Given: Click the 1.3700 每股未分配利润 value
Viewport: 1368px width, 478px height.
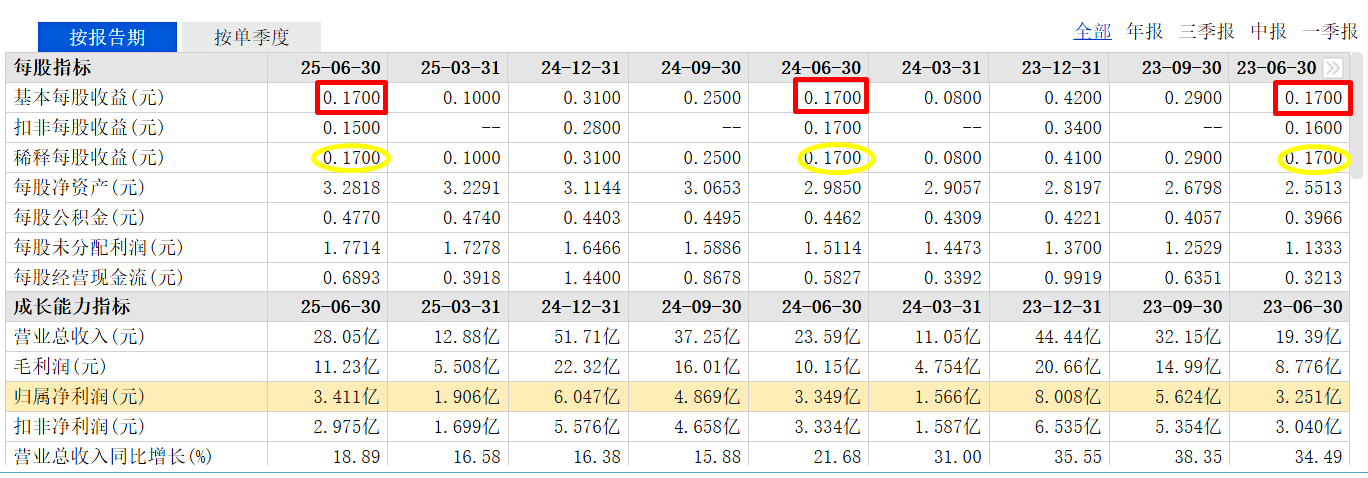Looking at the screenshot, I should point(1072,247).
